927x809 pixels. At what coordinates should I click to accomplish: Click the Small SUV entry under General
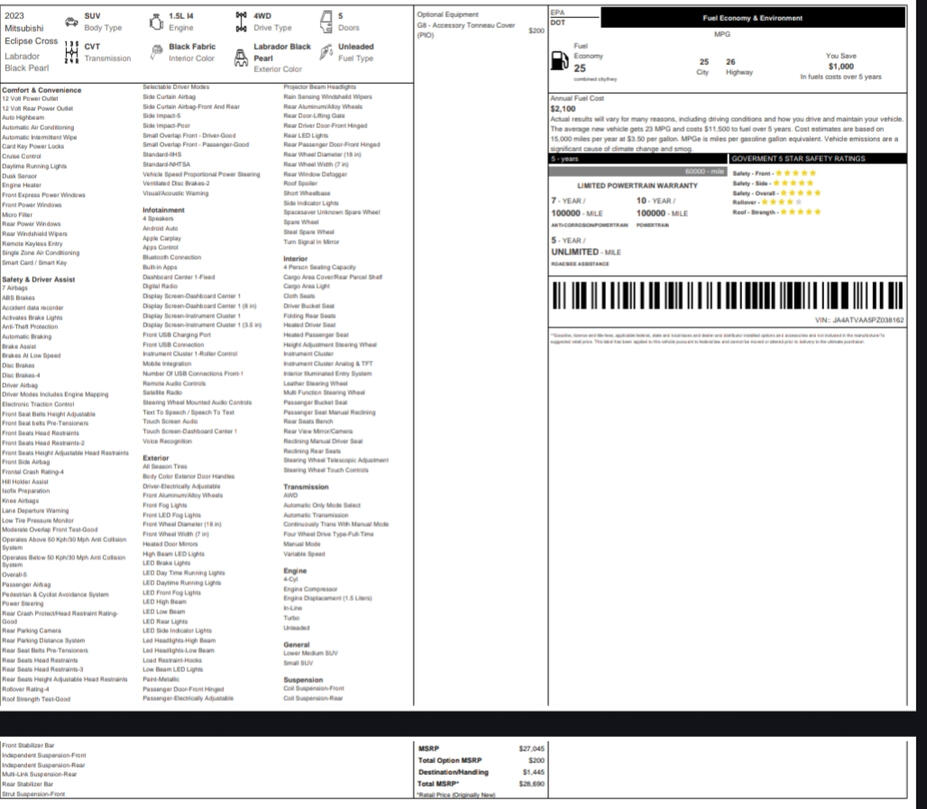pos(298,663)
